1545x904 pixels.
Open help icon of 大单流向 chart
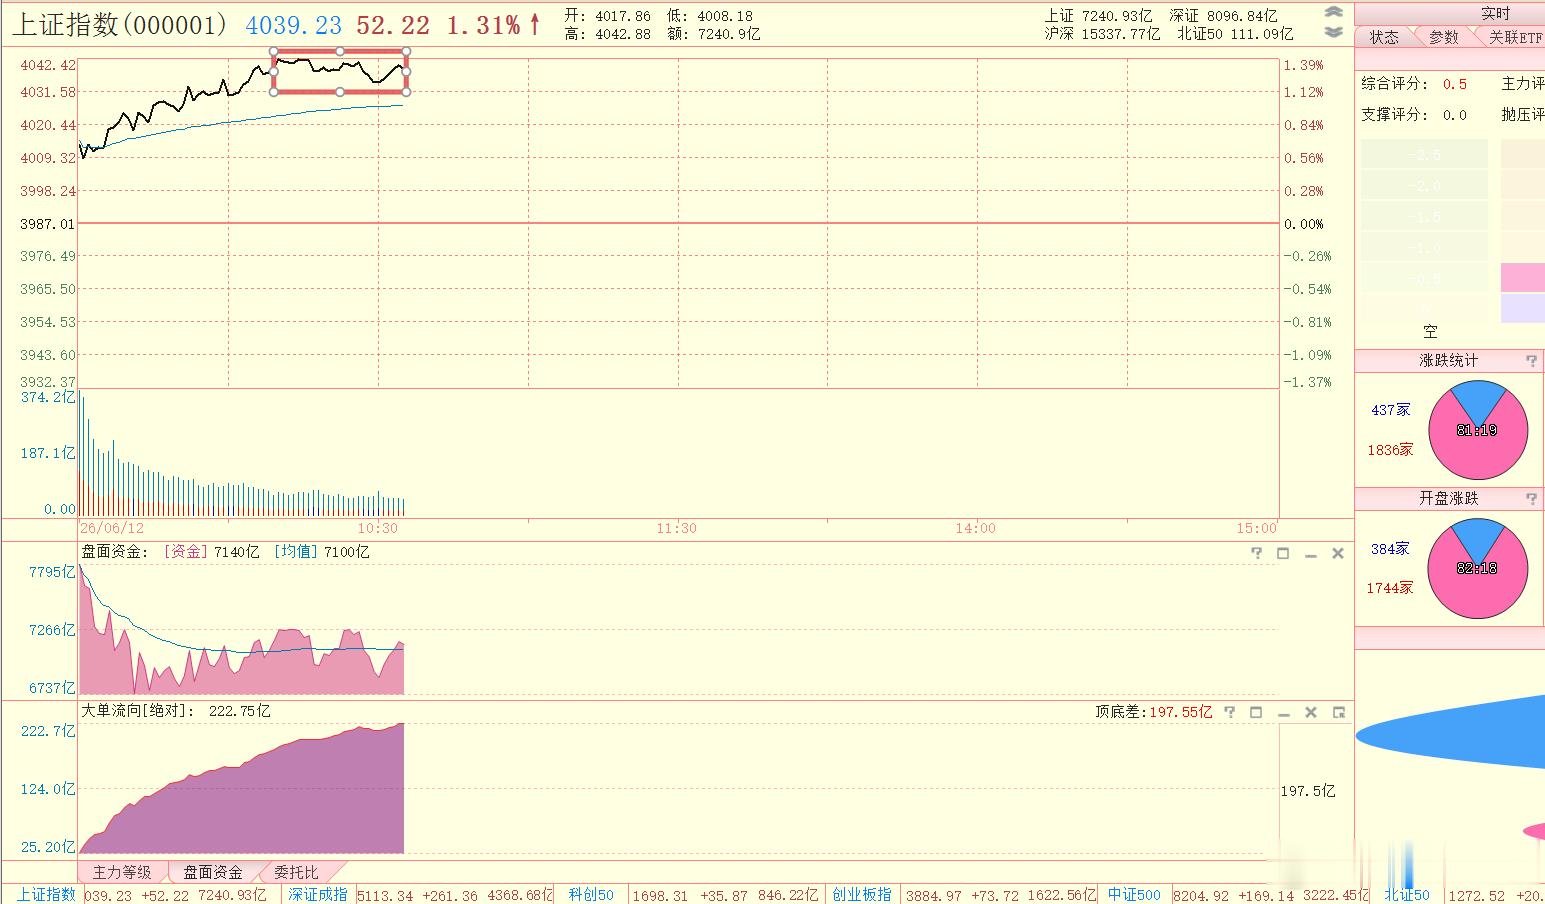1229,712
